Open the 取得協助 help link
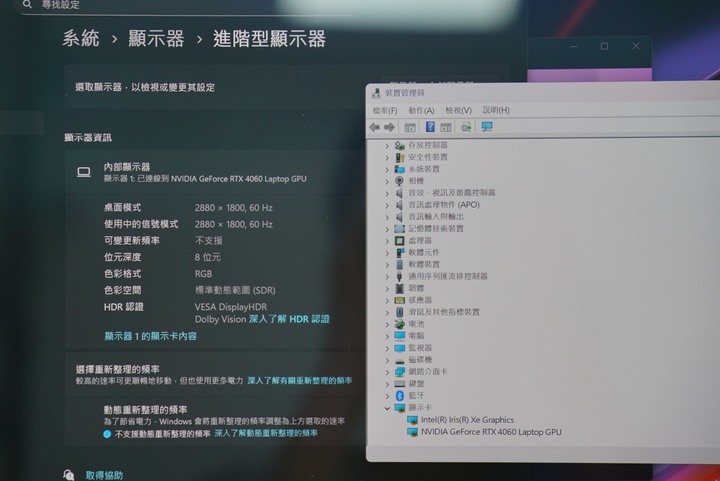Viewport: 720px width, 481px height. [x=104, y=475]
